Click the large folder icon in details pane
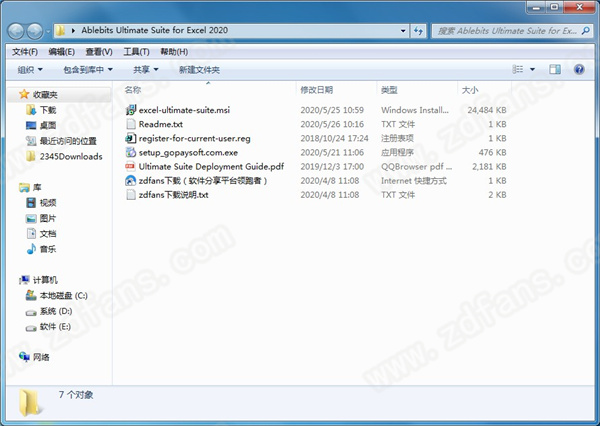 (29, 403)
